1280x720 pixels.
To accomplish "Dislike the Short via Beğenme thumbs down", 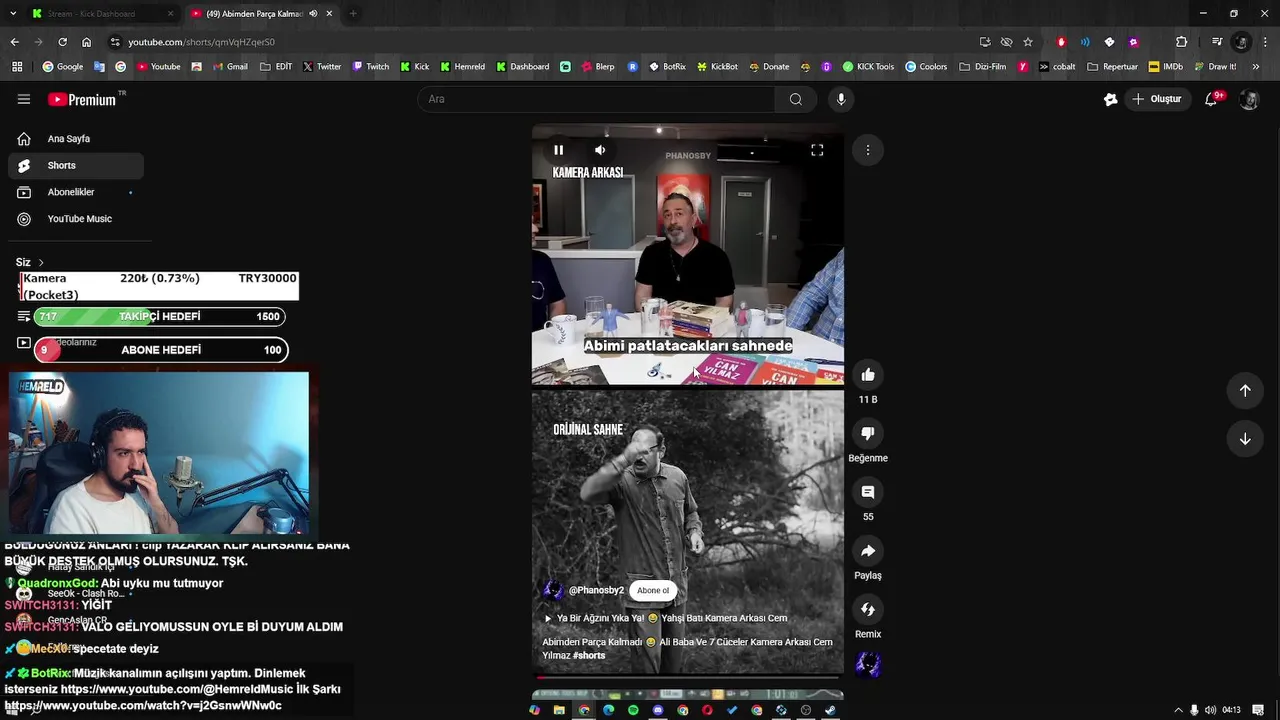I will click(x=868, y=433).
